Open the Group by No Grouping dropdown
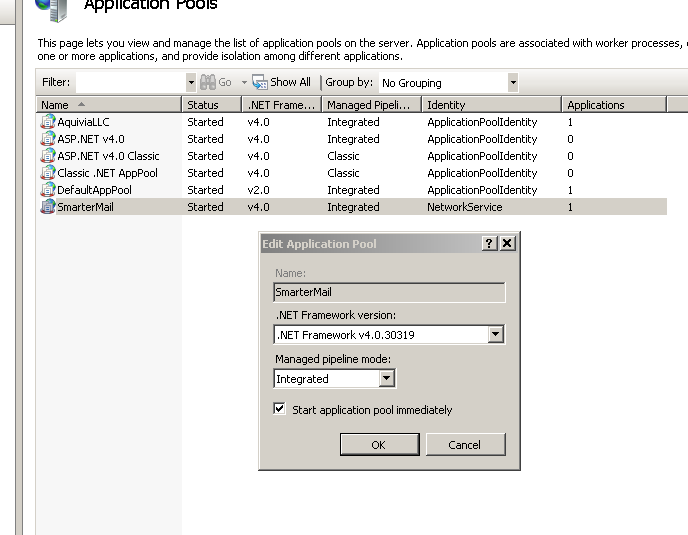Viewport: 688px width, 535px height. click(x=513, y=82)
